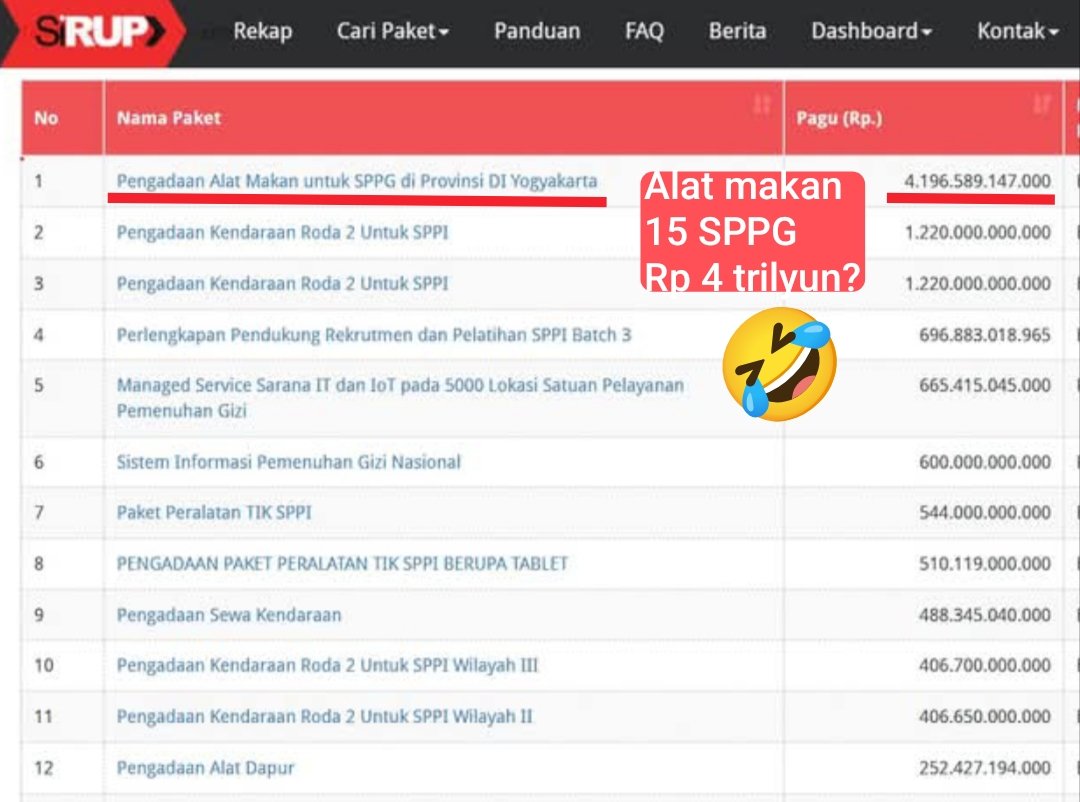This screenshot has width=1080, height=802.
Task: Open Kendaraan Roda 2 SPPI Wilayah II
Action: (324, 717)
